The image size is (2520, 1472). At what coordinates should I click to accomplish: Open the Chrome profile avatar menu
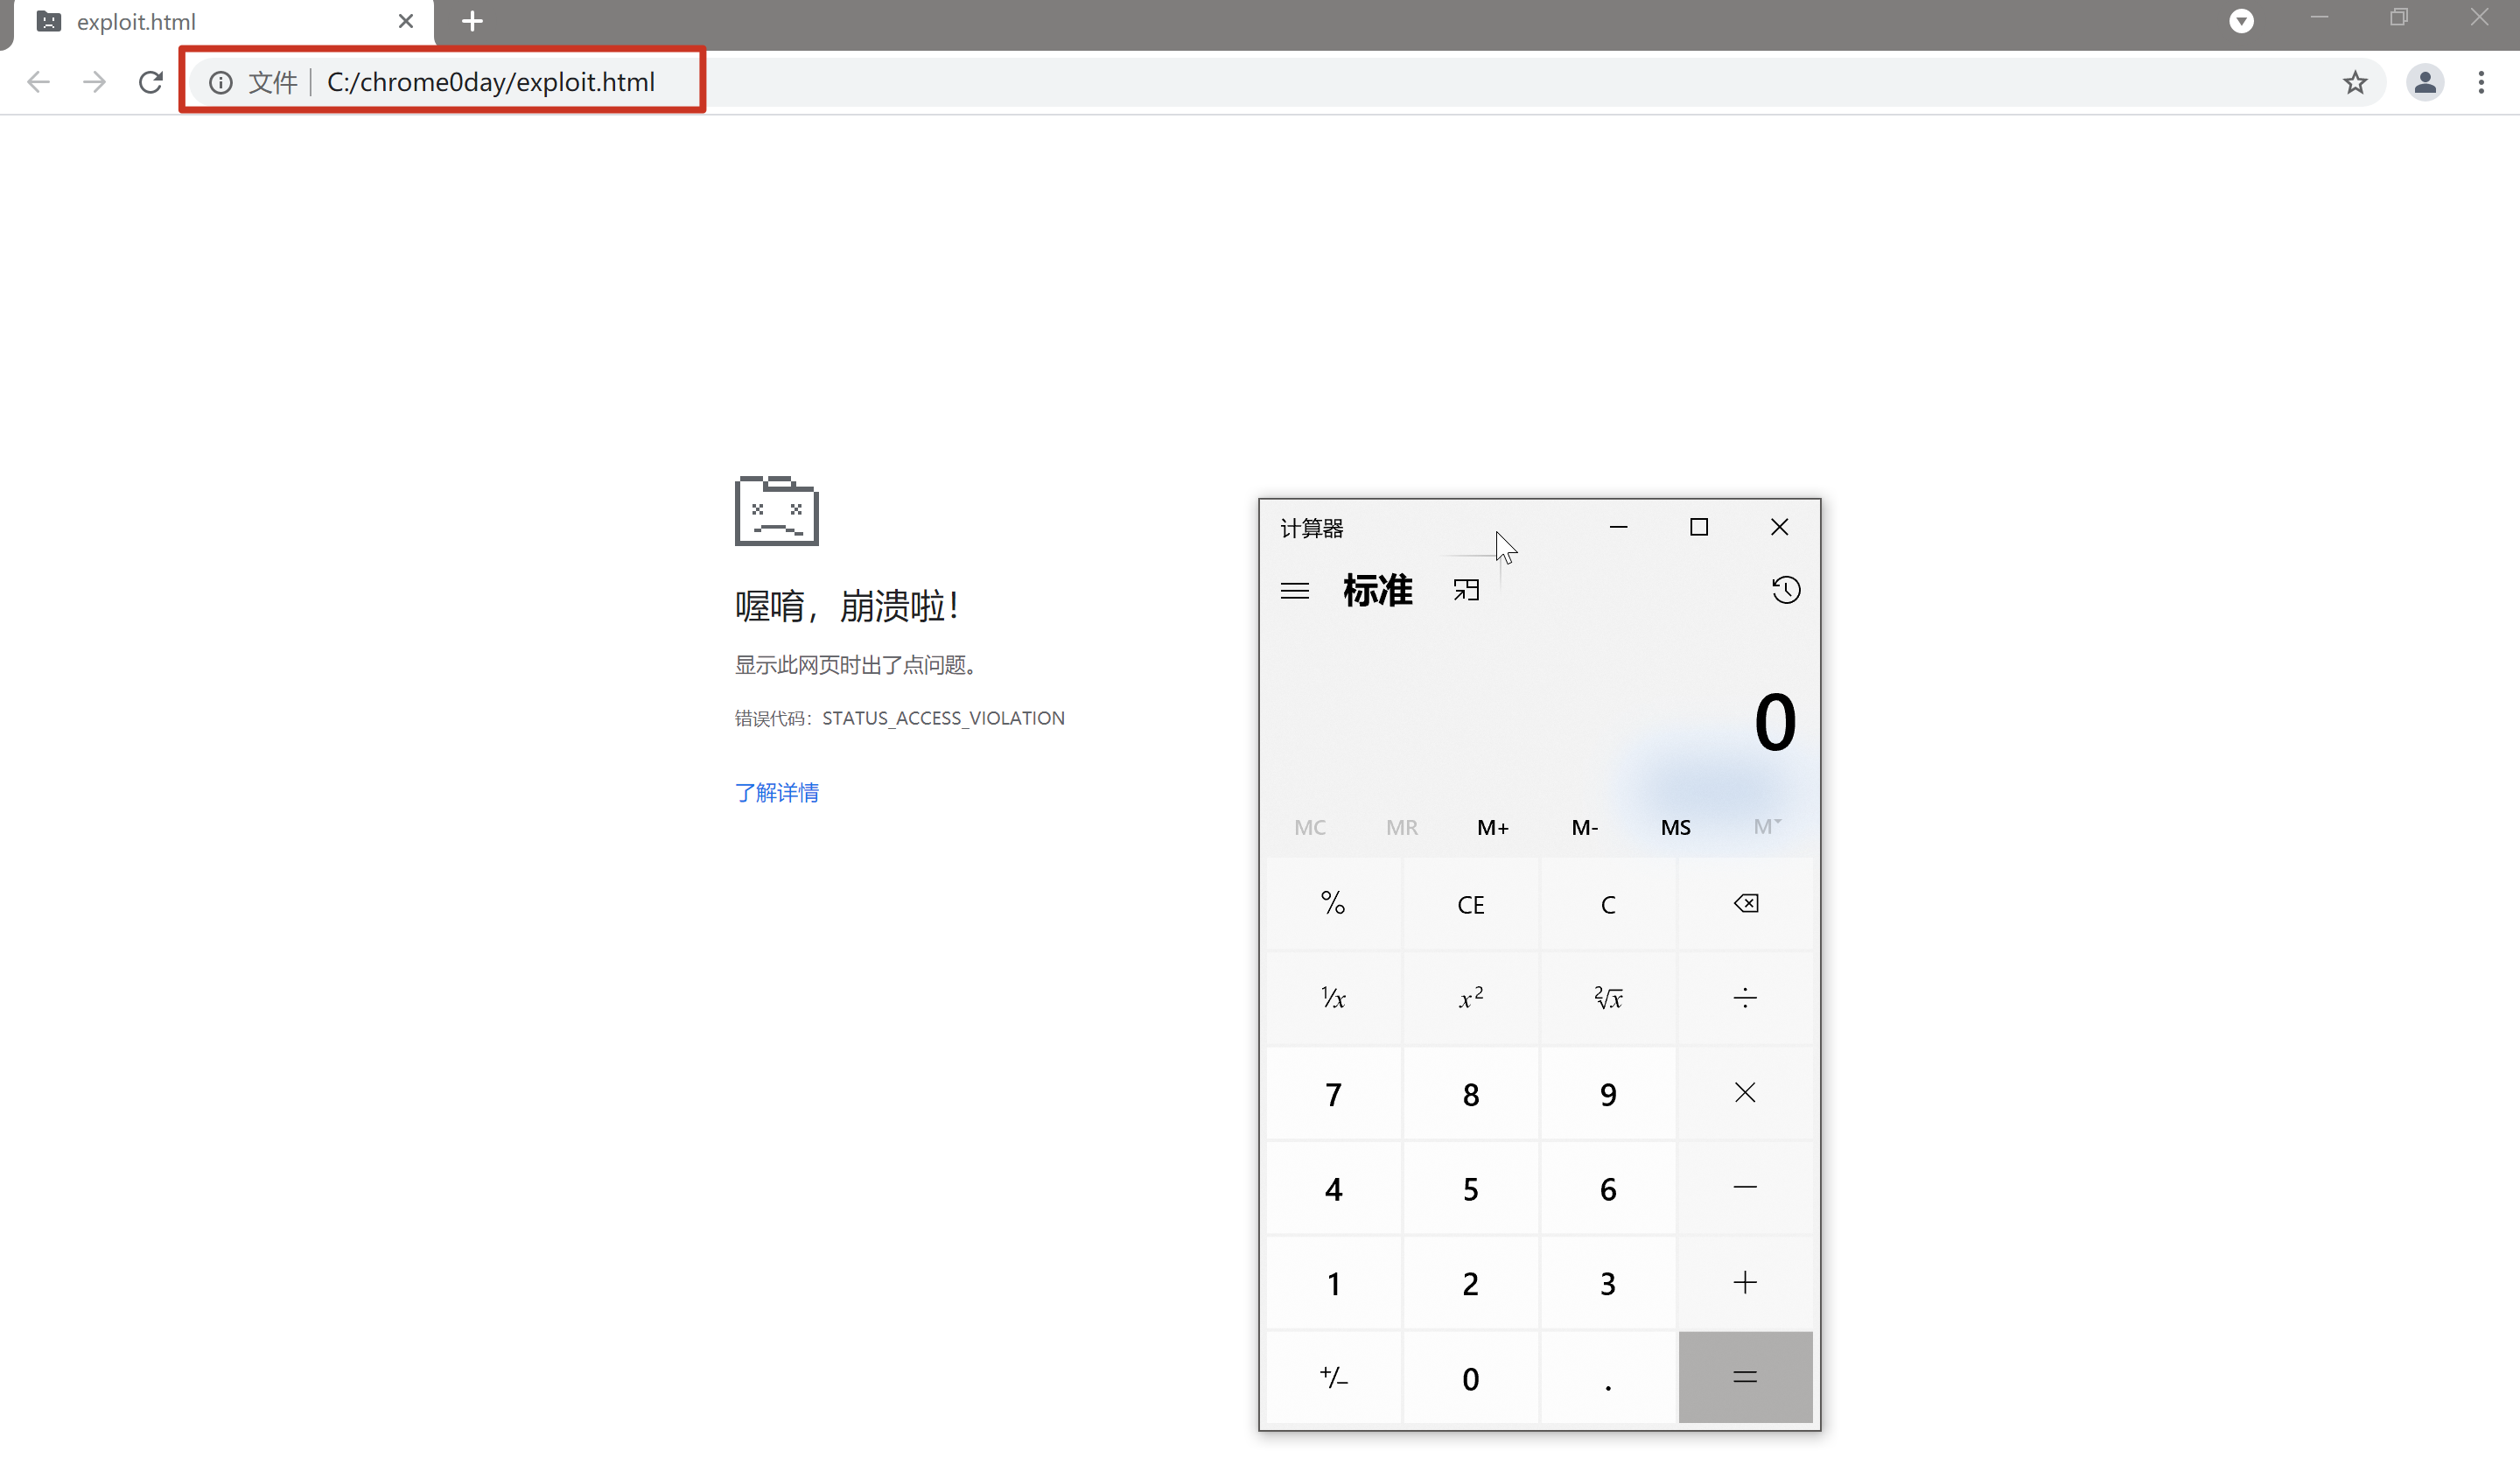[2425, 82]
